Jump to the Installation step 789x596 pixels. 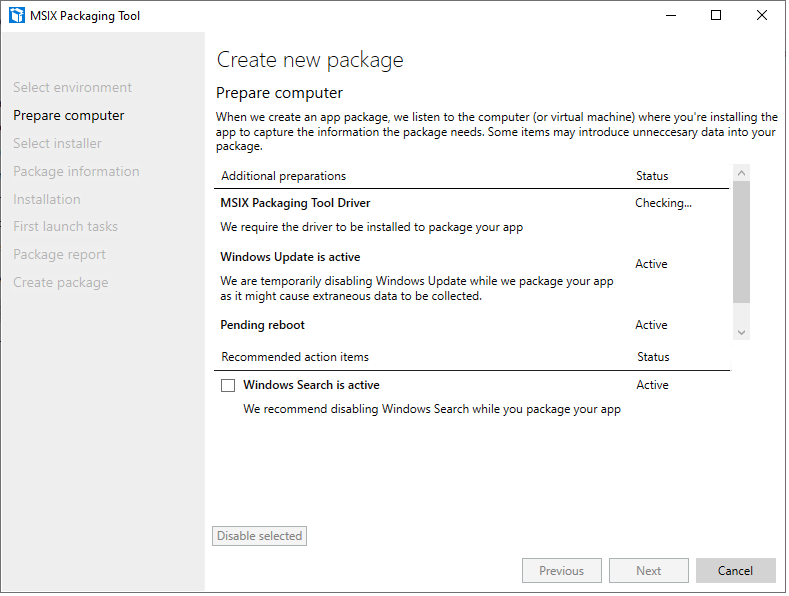pyautogui.click(x=47, y=200)
